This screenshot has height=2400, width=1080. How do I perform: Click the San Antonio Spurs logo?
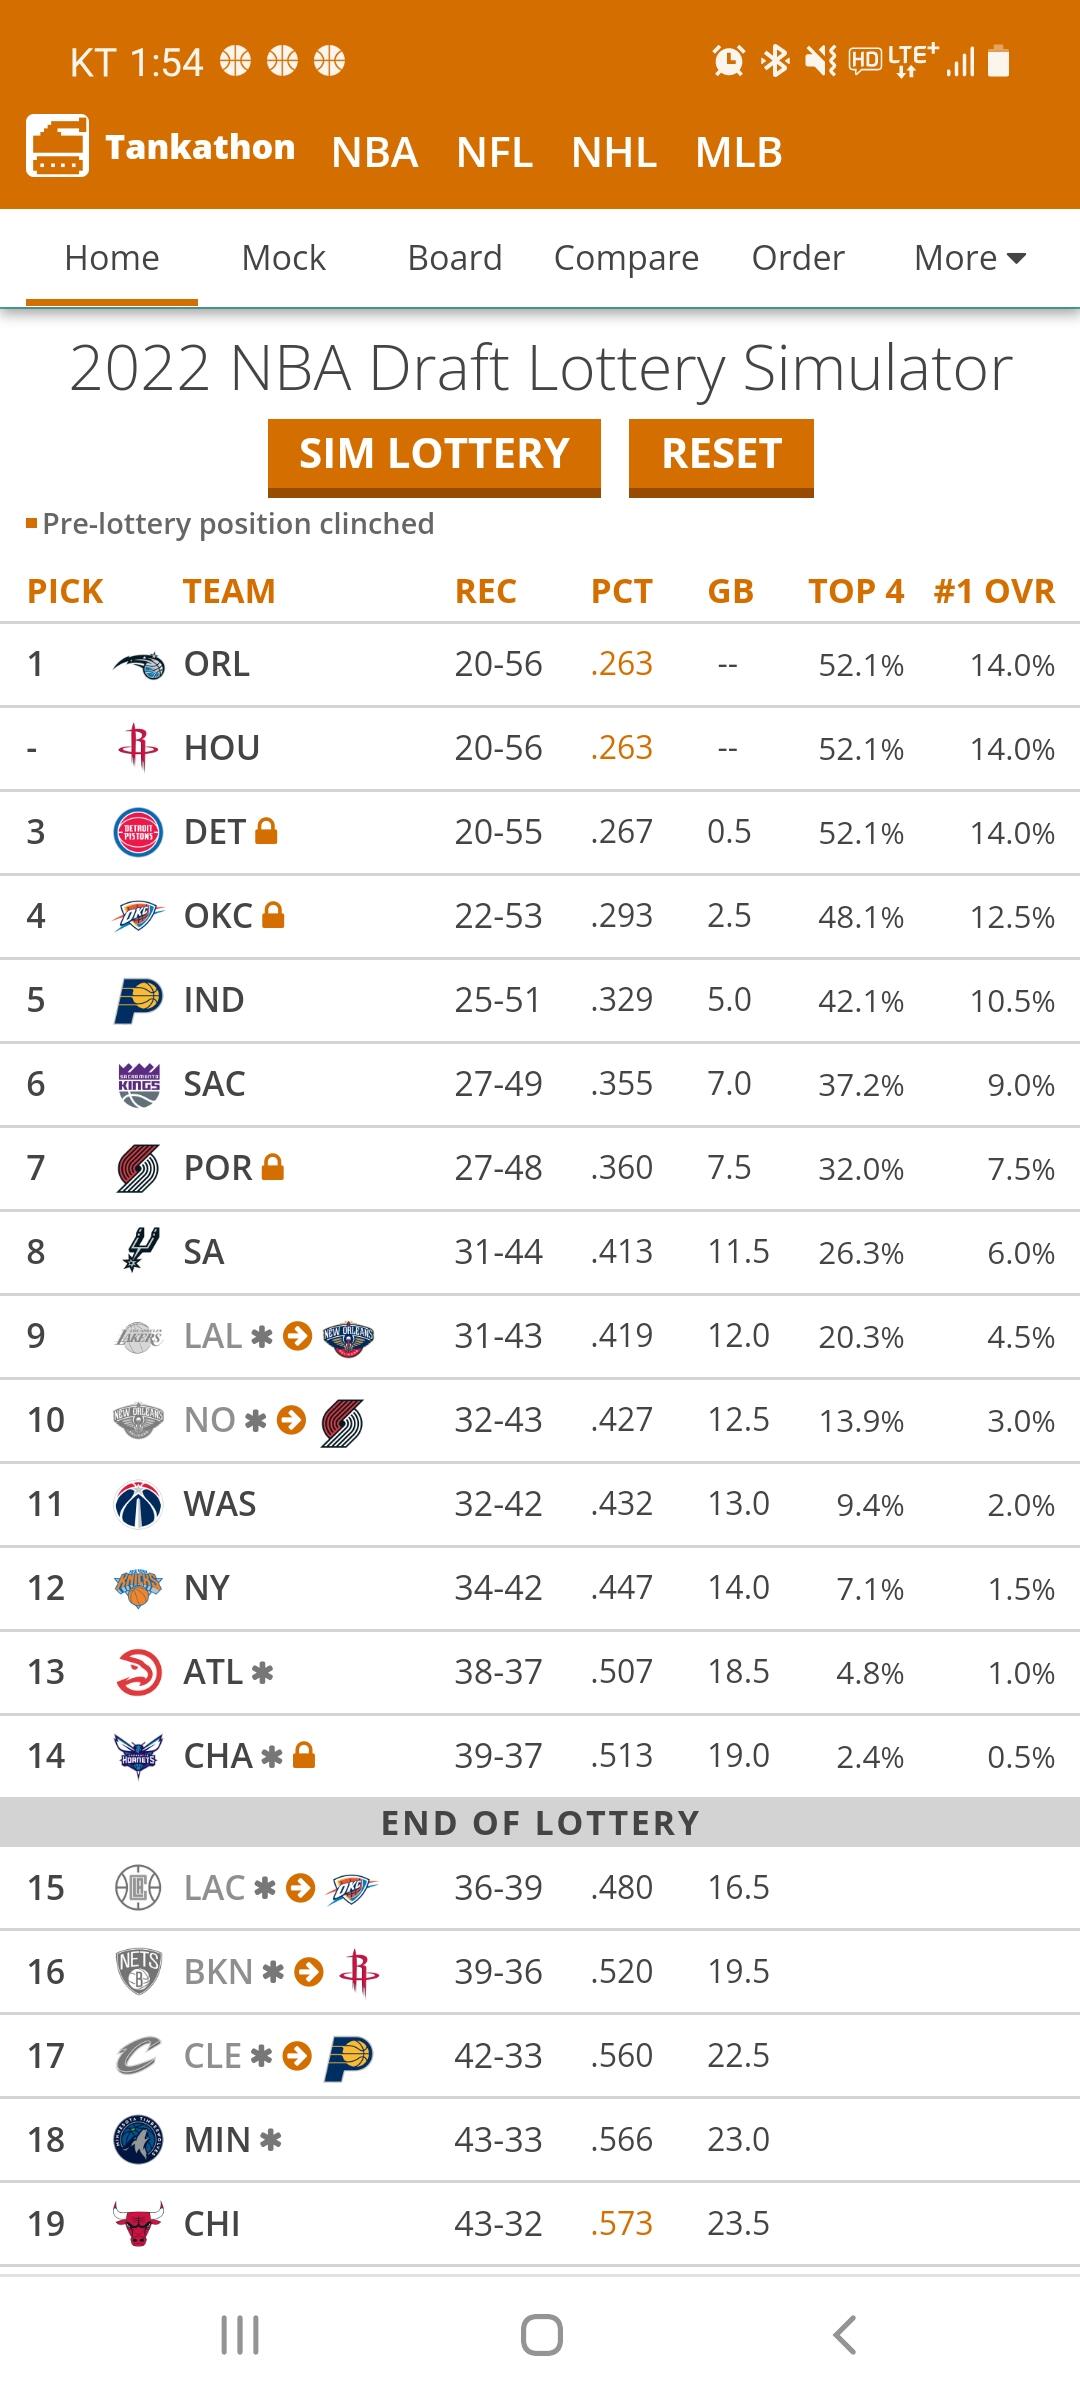138,1250
